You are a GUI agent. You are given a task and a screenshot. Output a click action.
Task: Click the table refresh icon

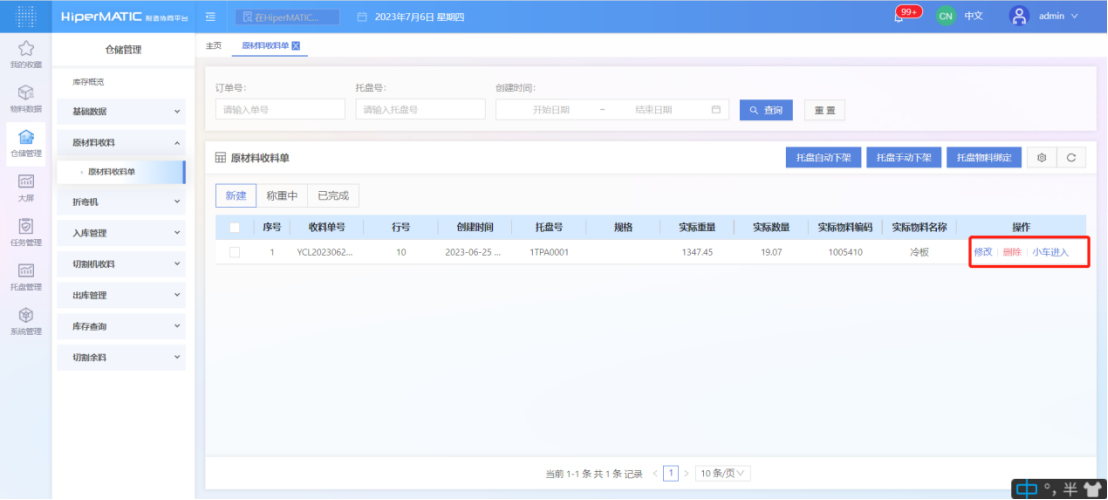point(1071,158)
